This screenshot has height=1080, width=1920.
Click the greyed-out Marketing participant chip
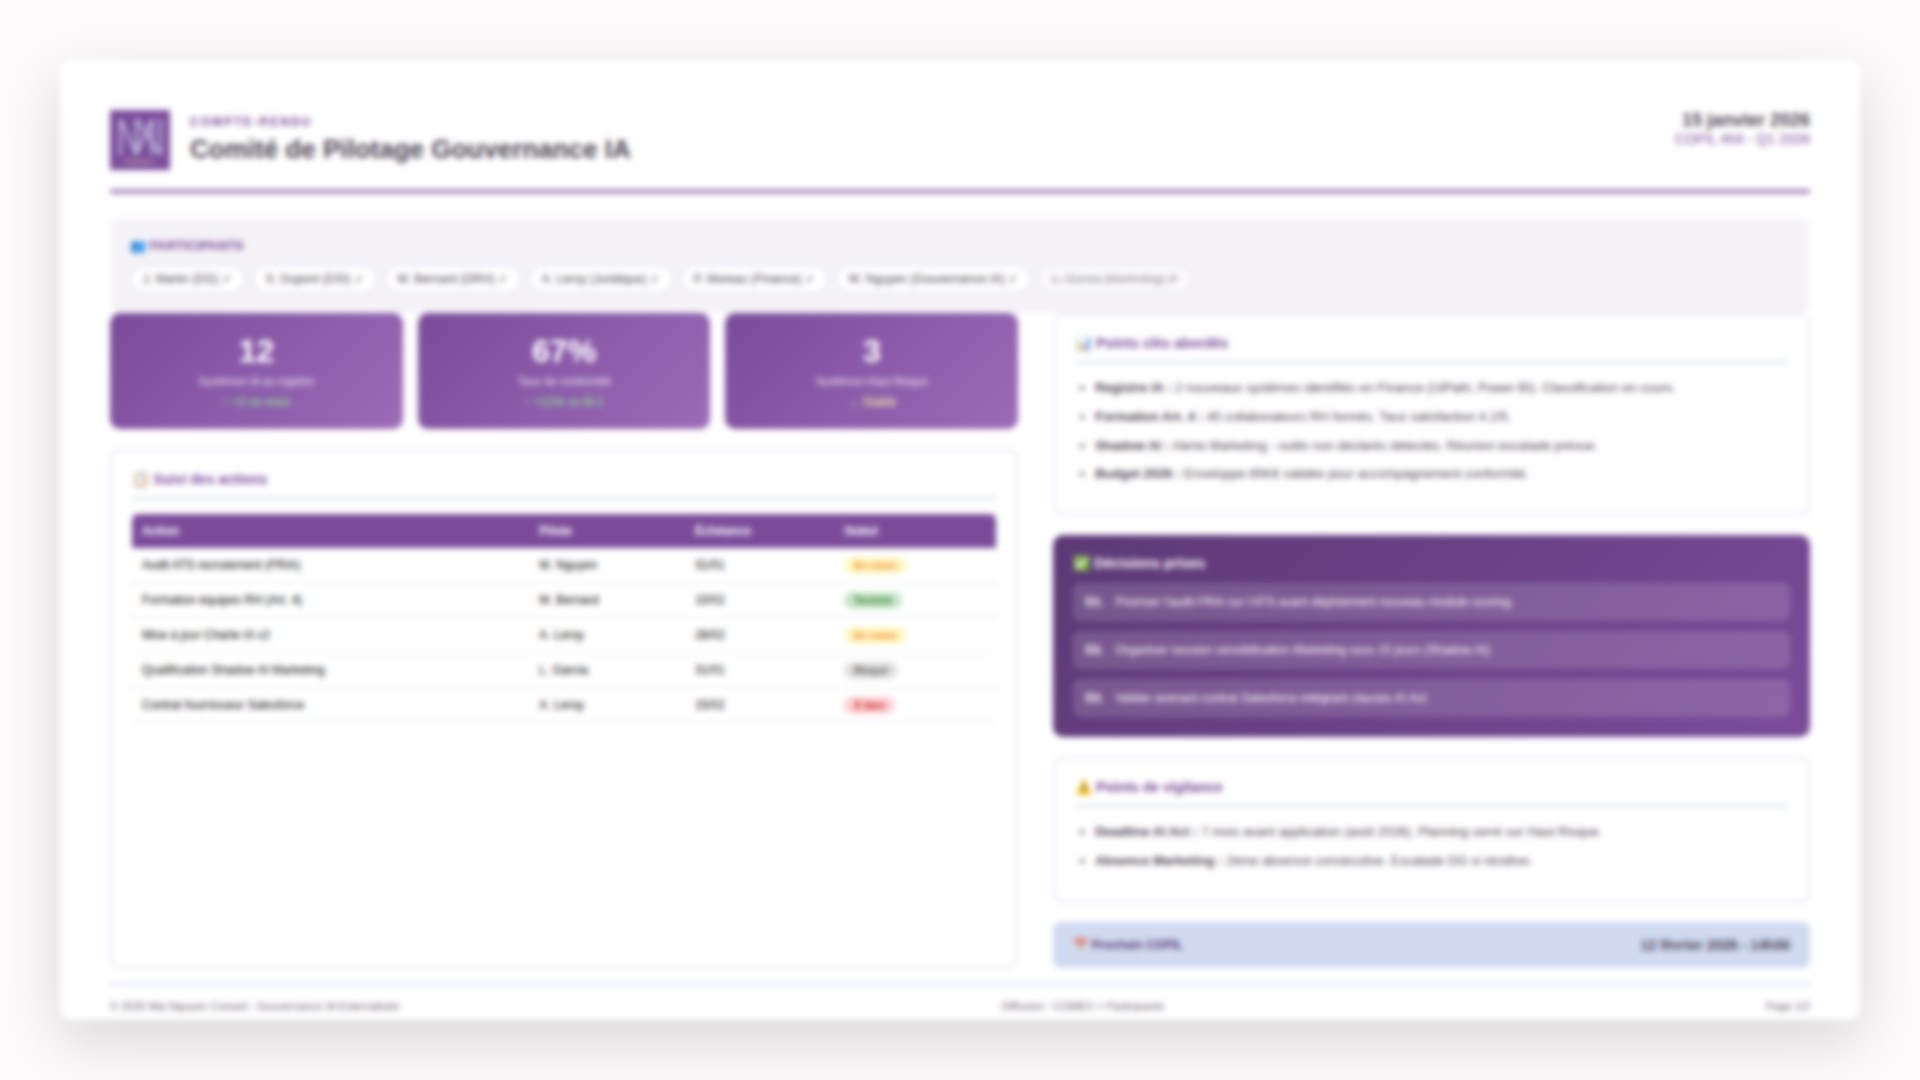[x=1114, y=279]
